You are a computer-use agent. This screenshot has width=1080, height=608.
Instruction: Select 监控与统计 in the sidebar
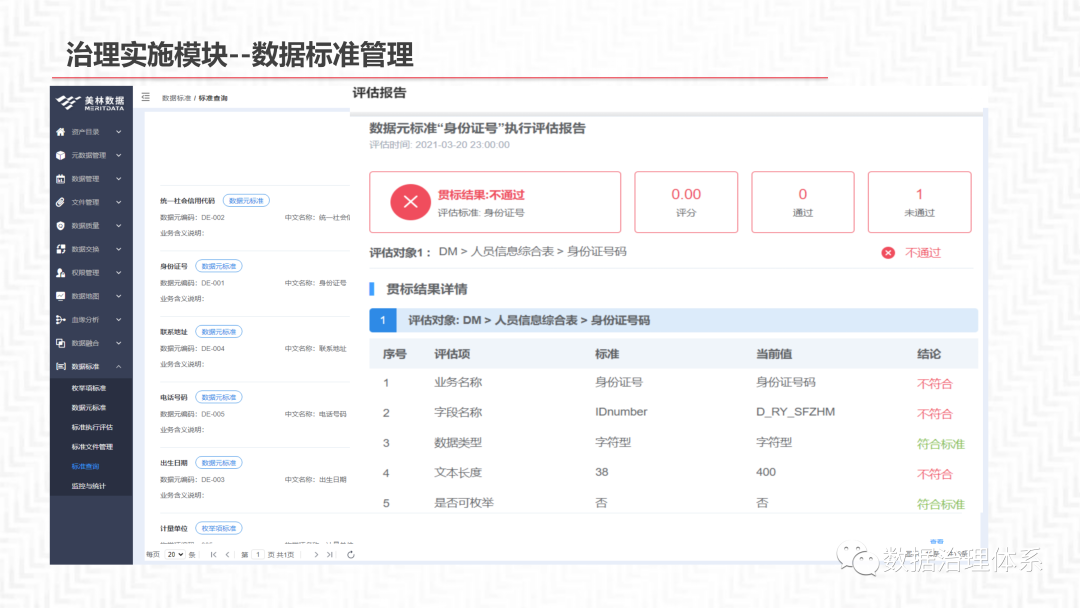point(88,486)
